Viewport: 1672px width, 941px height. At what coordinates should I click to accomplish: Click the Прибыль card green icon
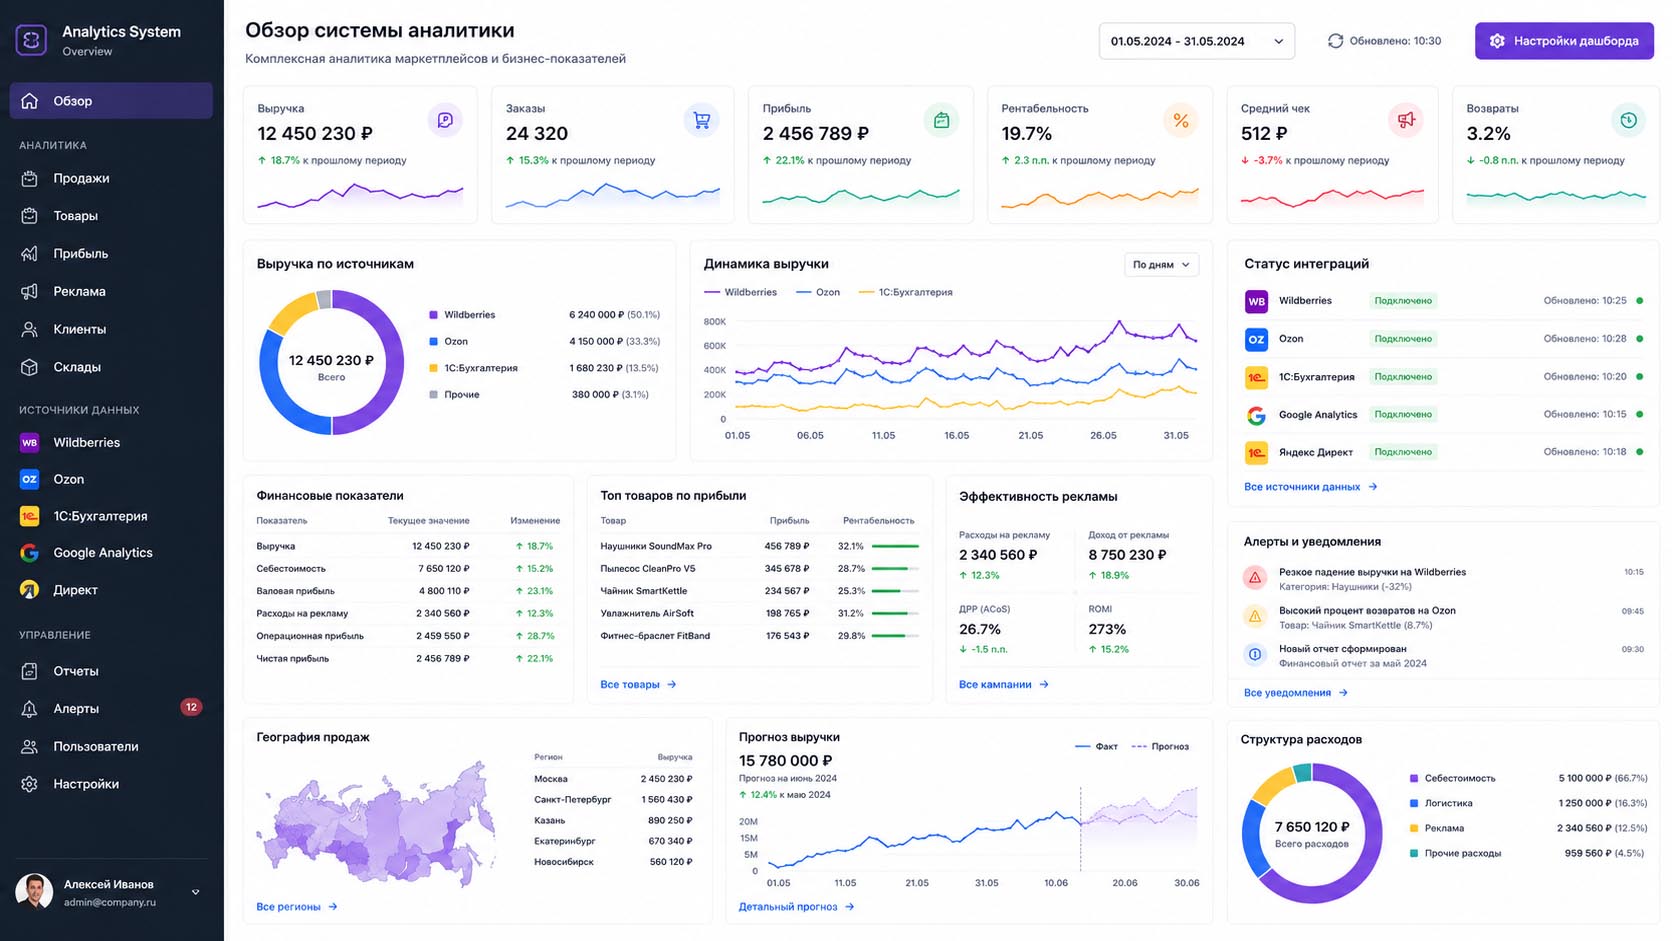click(x=941, y=120)
